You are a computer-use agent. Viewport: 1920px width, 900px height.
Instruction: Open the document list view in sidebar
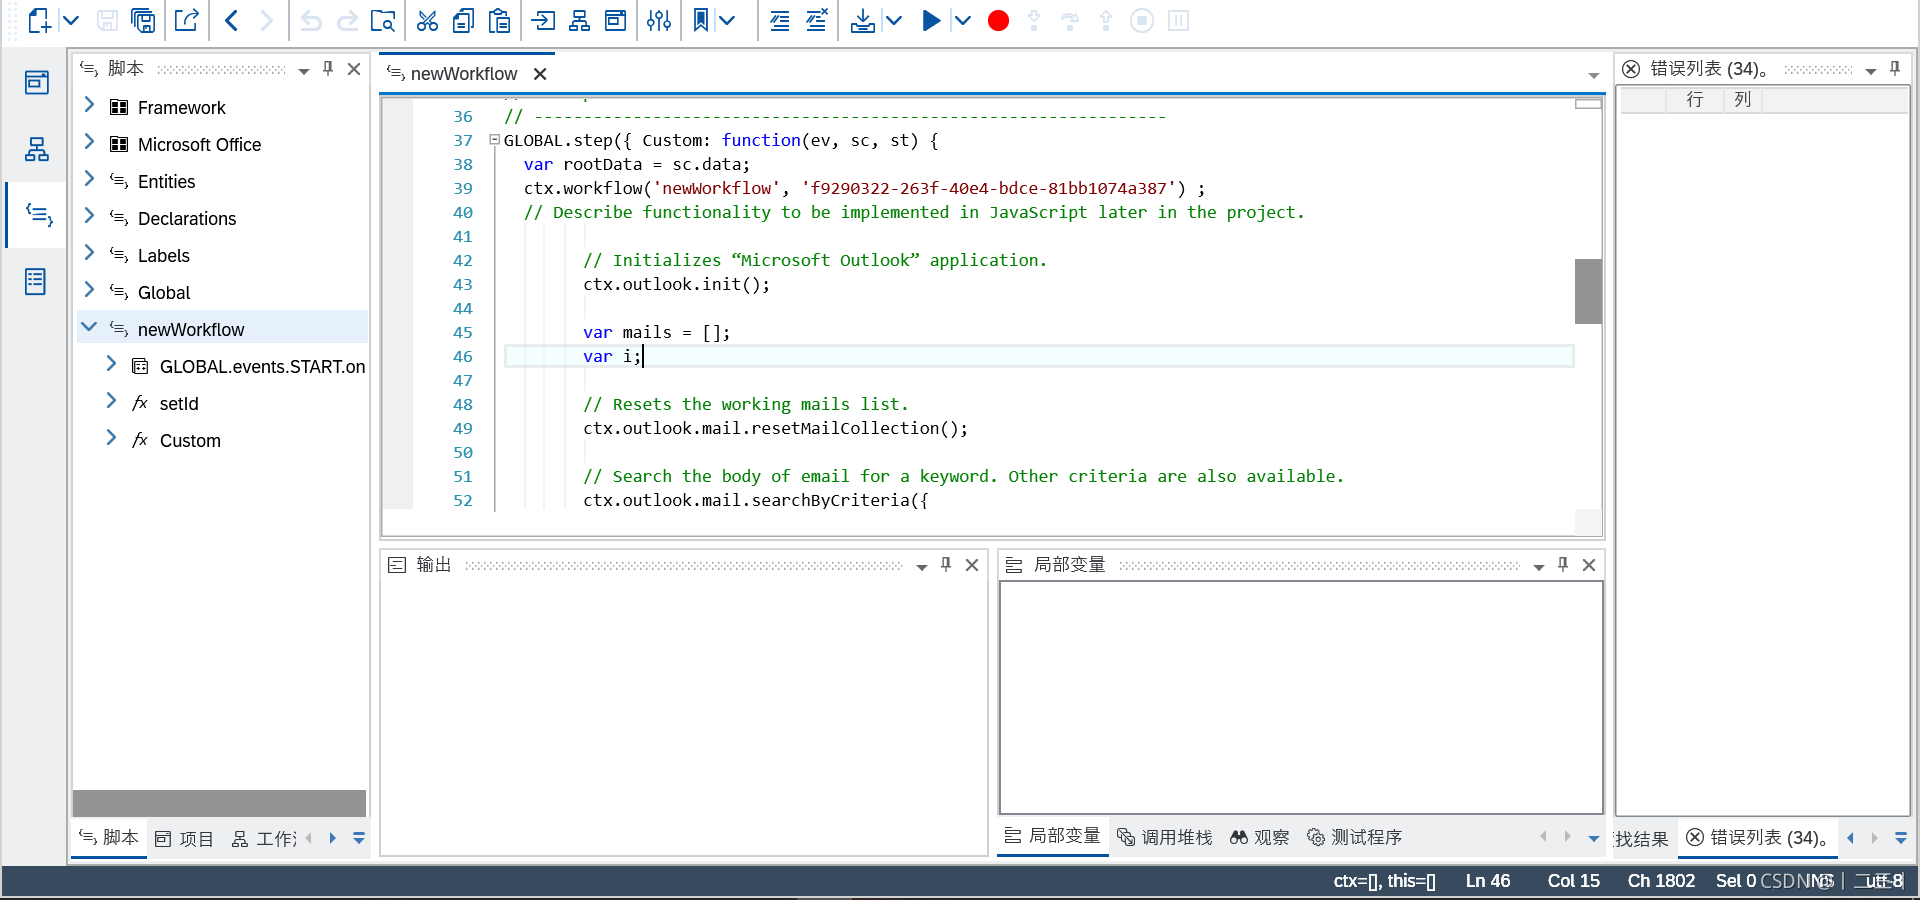click(36, 281)
